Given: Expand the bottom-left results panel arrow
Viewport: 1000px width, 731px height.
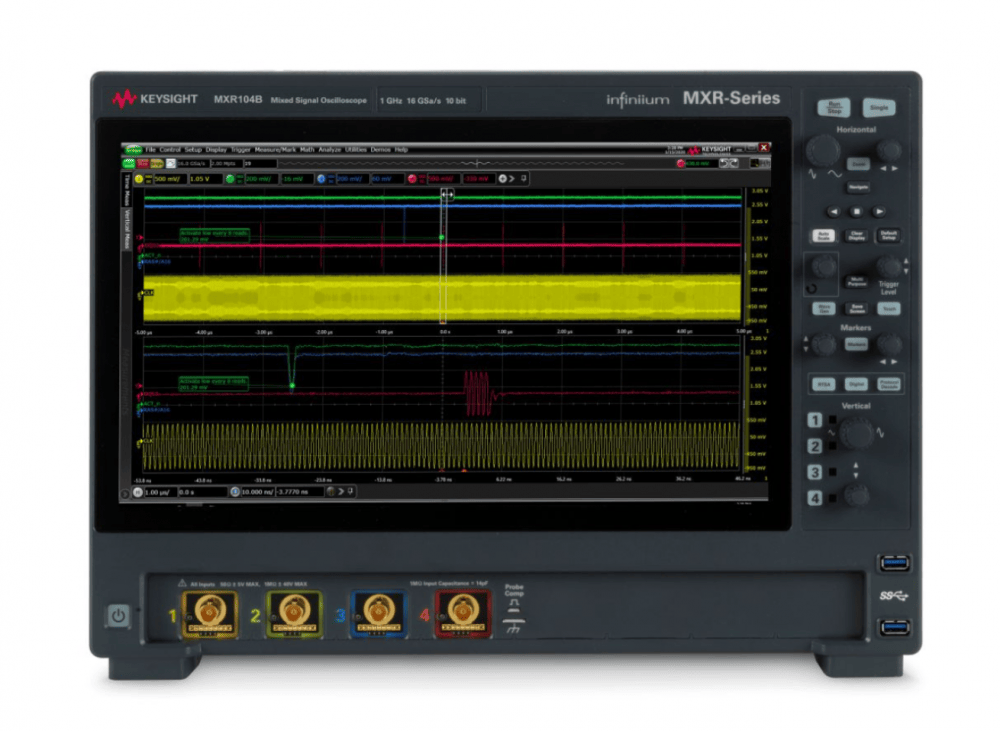Looking at the screenshot, I should click(125, 493).
